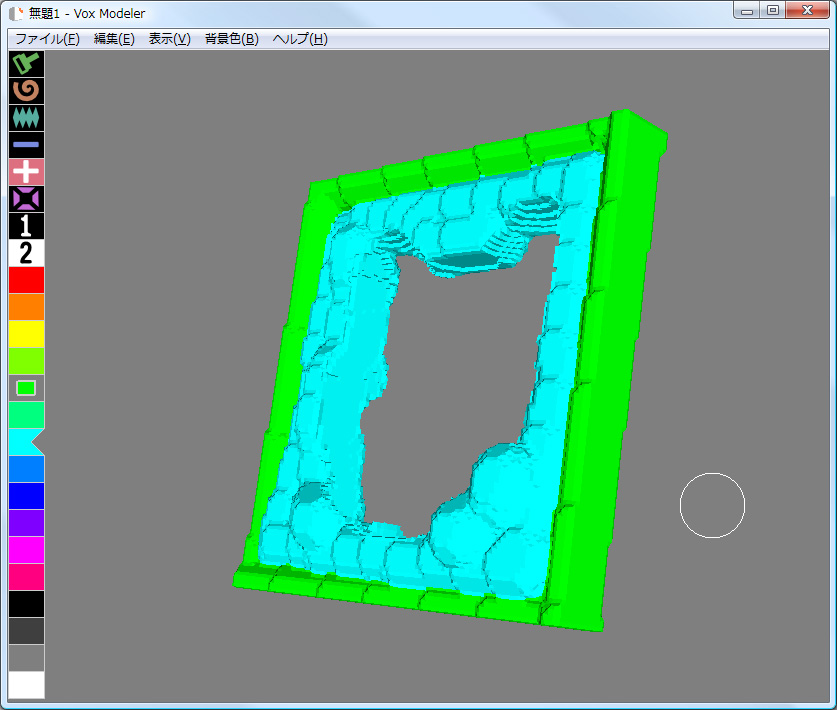Pick the dark gray color swatch

coord(26,631)
